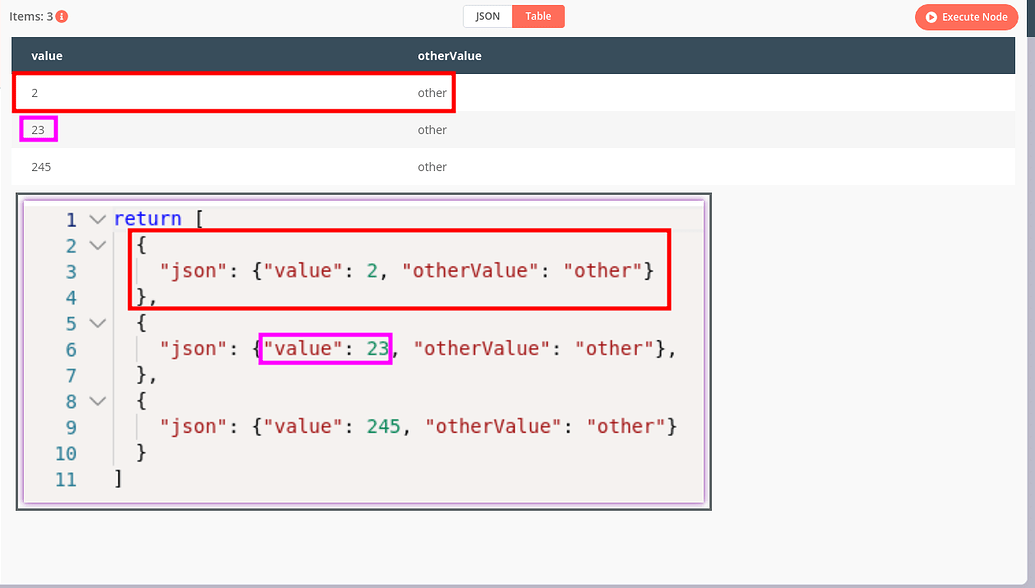This screenshot has height=588, width=1035.
Task: Click the info icon beside Items: 3
Action: click(x=63, y=16)
